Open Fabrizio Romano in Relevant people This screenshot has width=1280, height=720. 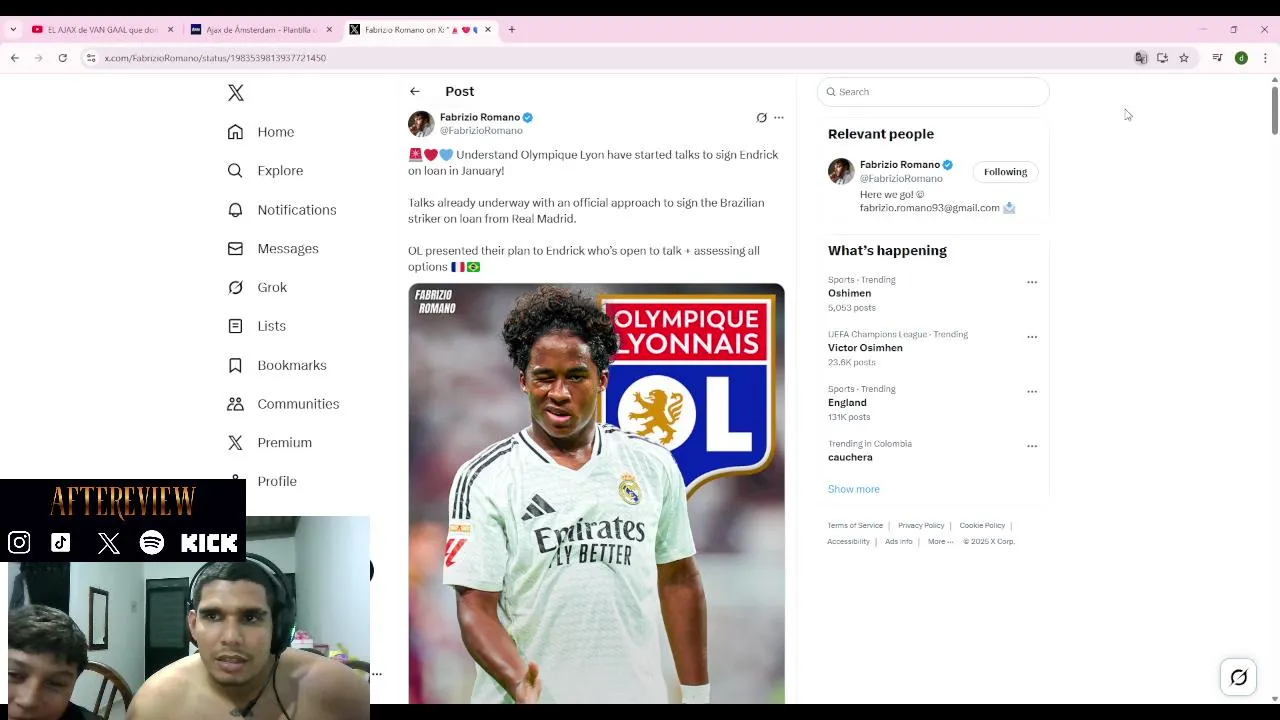click(900, 165)
